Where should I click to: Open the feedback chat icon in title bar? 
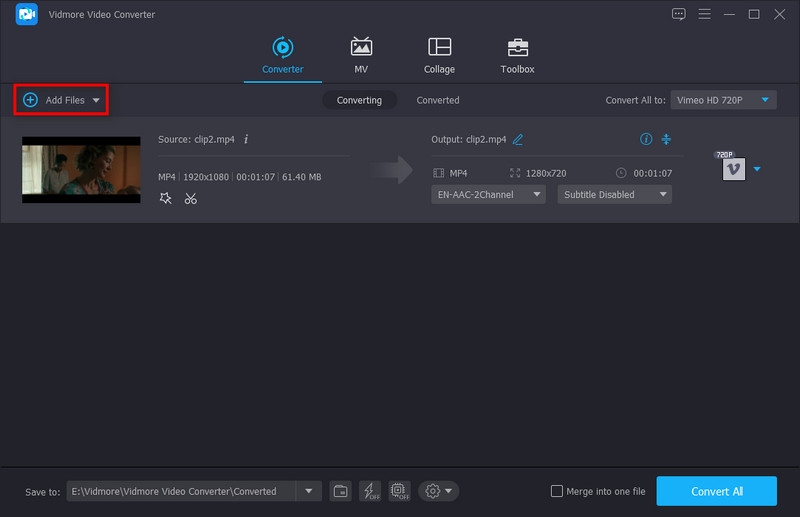point(679,14)
